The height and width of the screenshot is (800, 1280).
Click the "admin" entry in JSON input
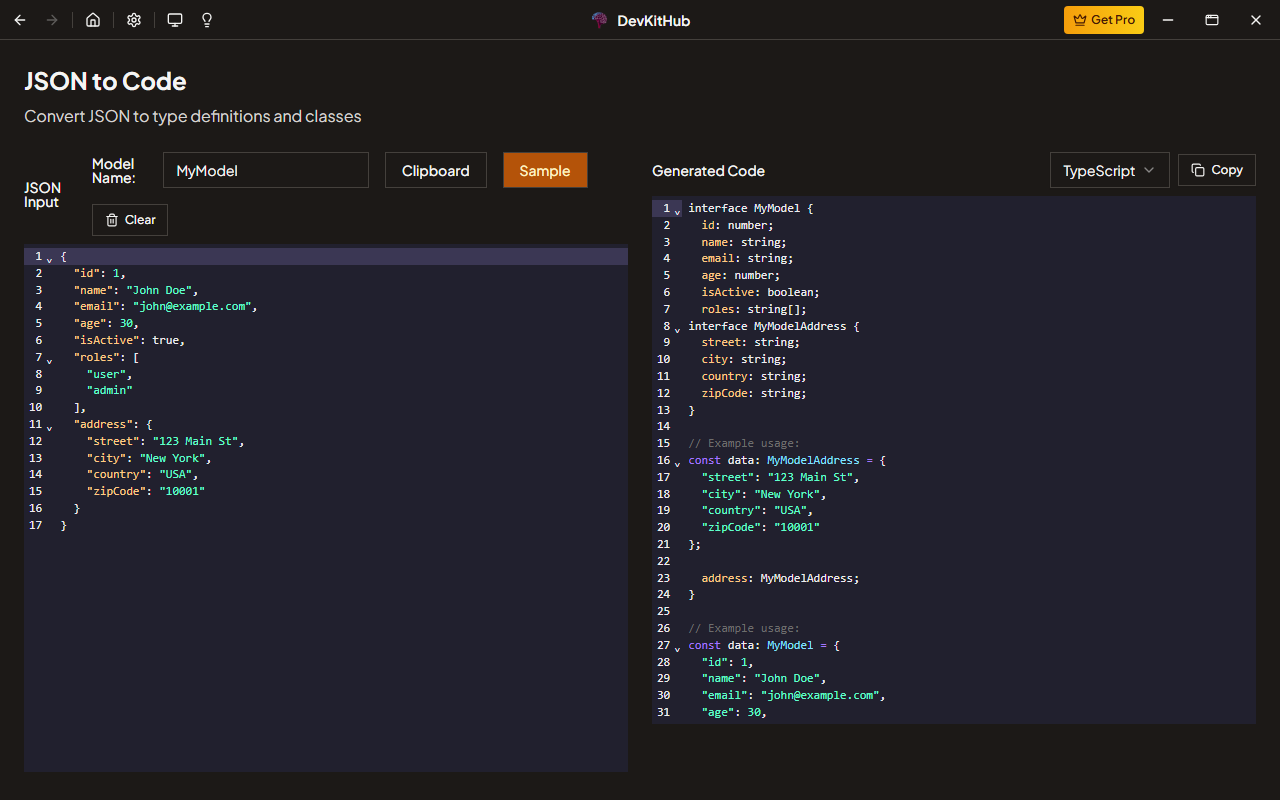tap(109, 391)
